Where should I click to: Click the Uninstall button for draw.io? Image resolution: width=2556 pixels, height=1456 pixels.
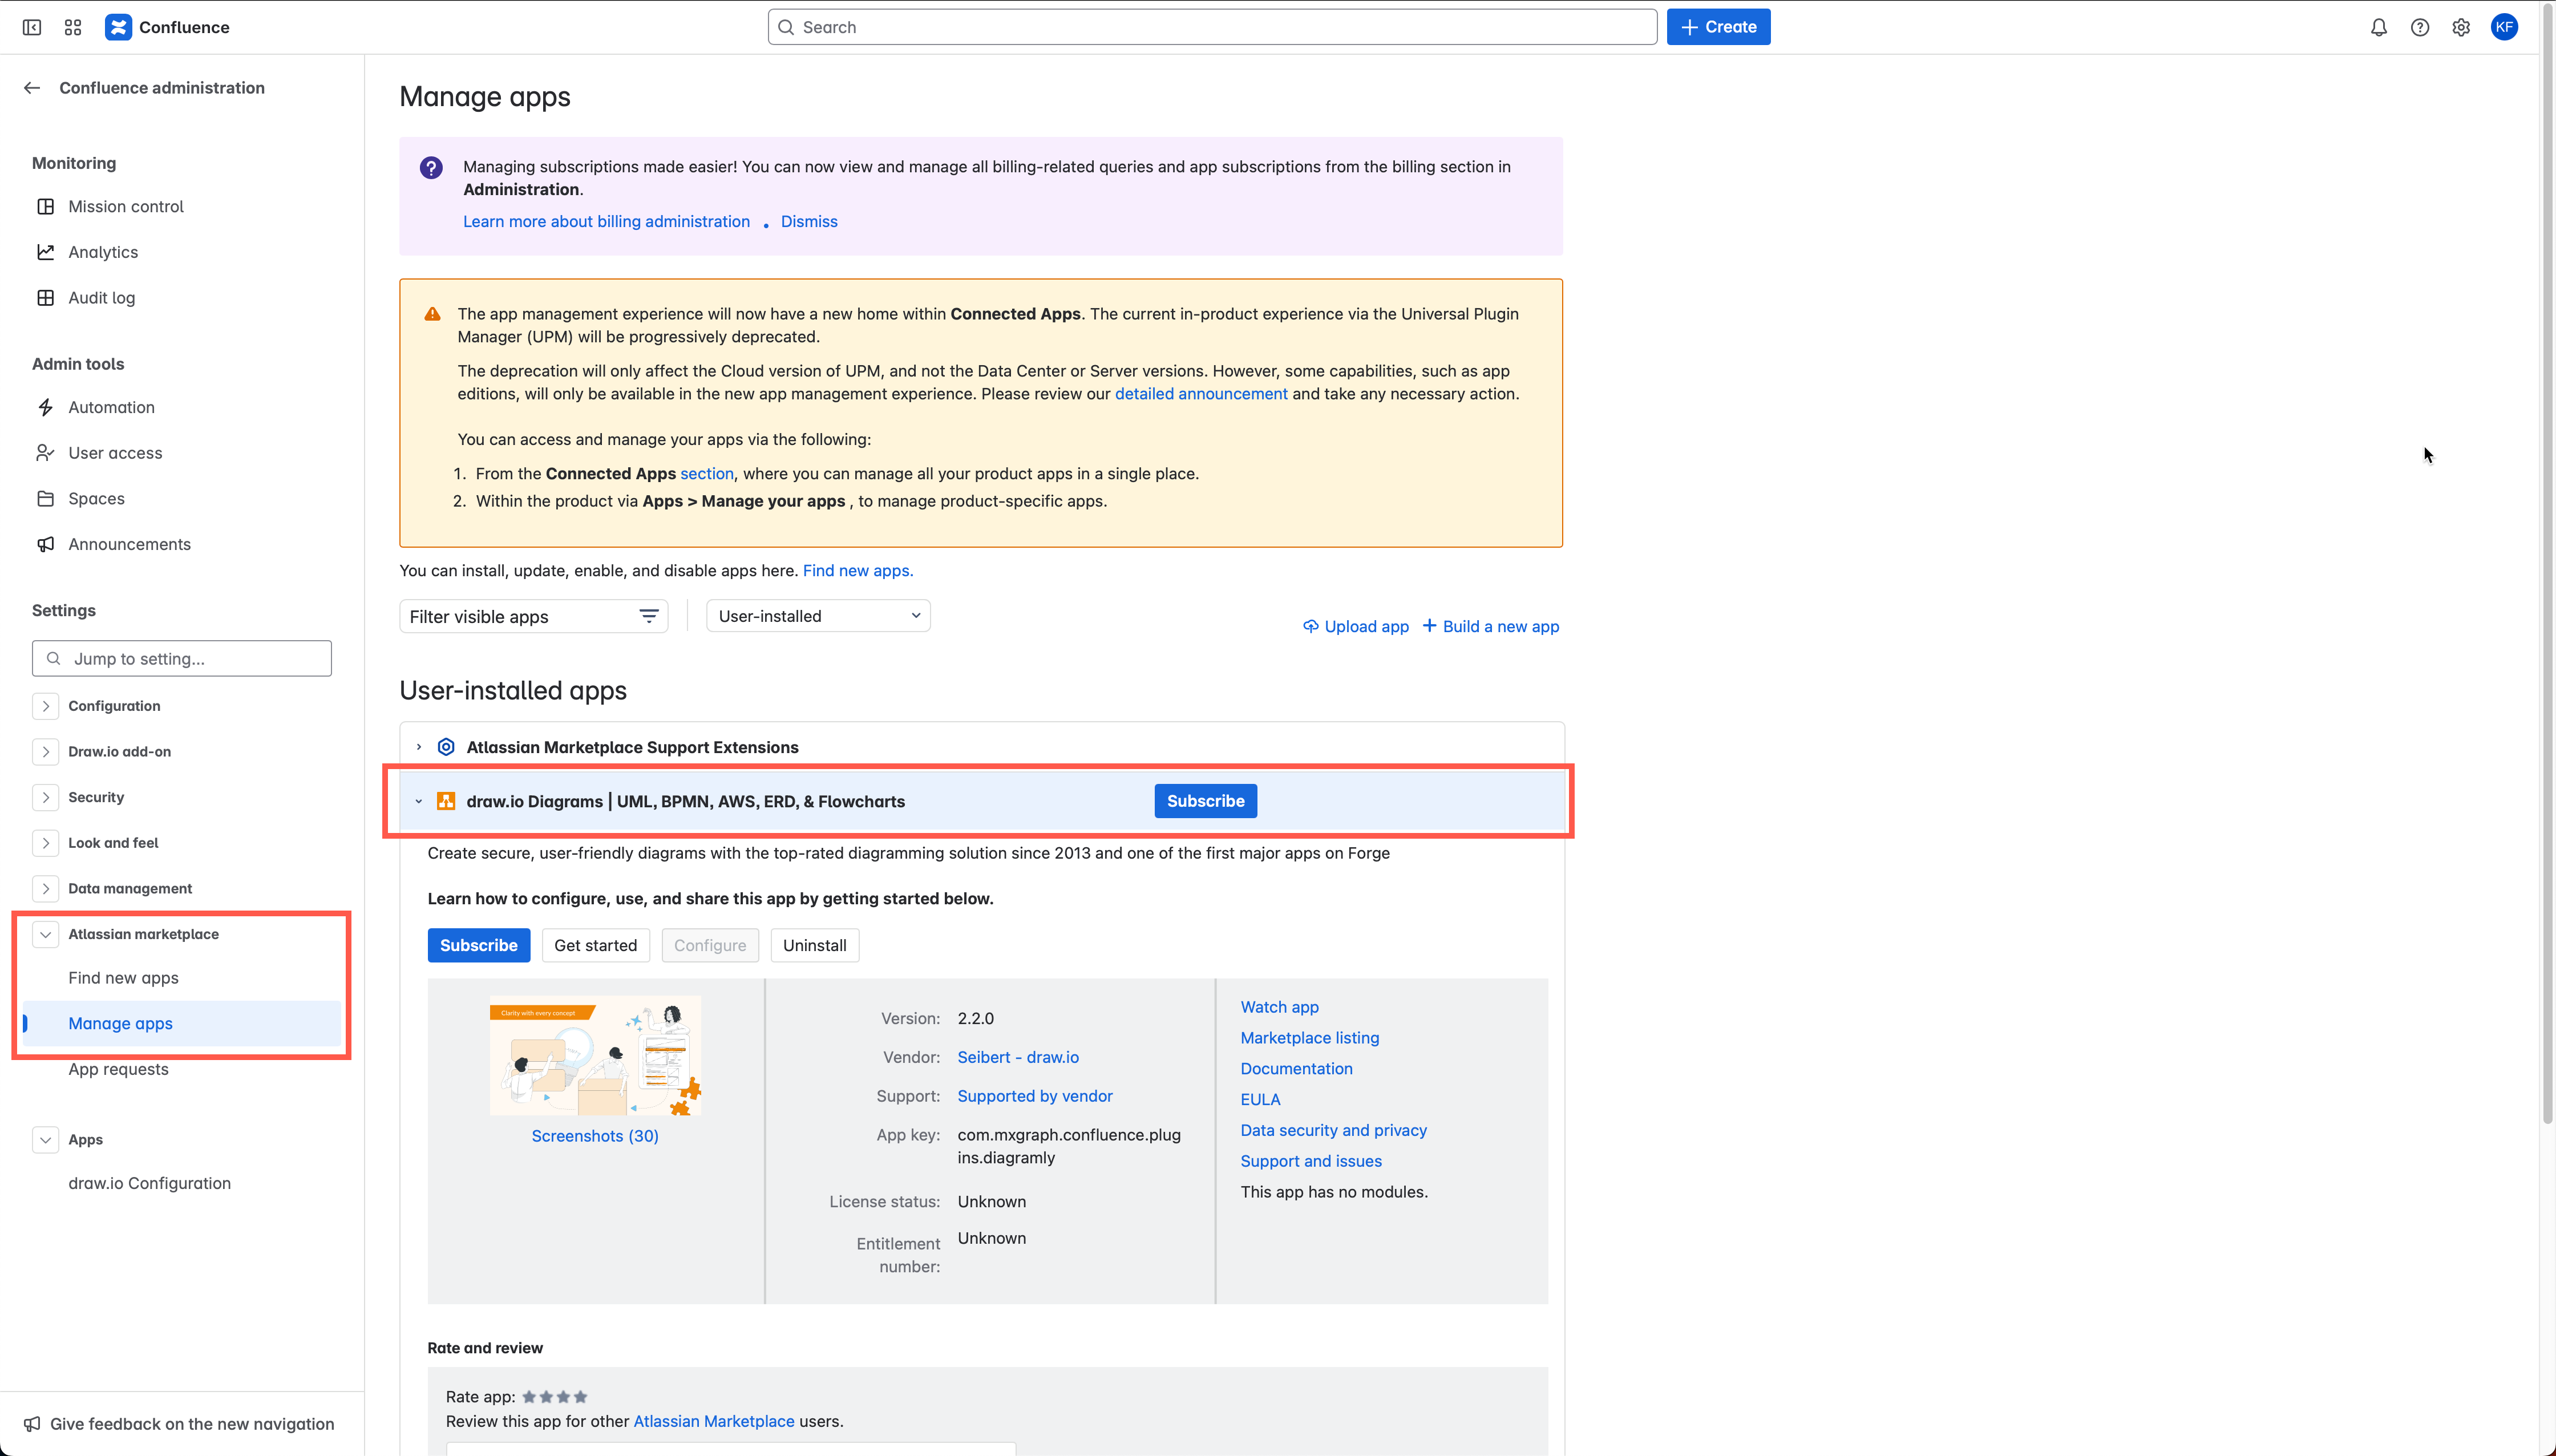click(814, 945)
